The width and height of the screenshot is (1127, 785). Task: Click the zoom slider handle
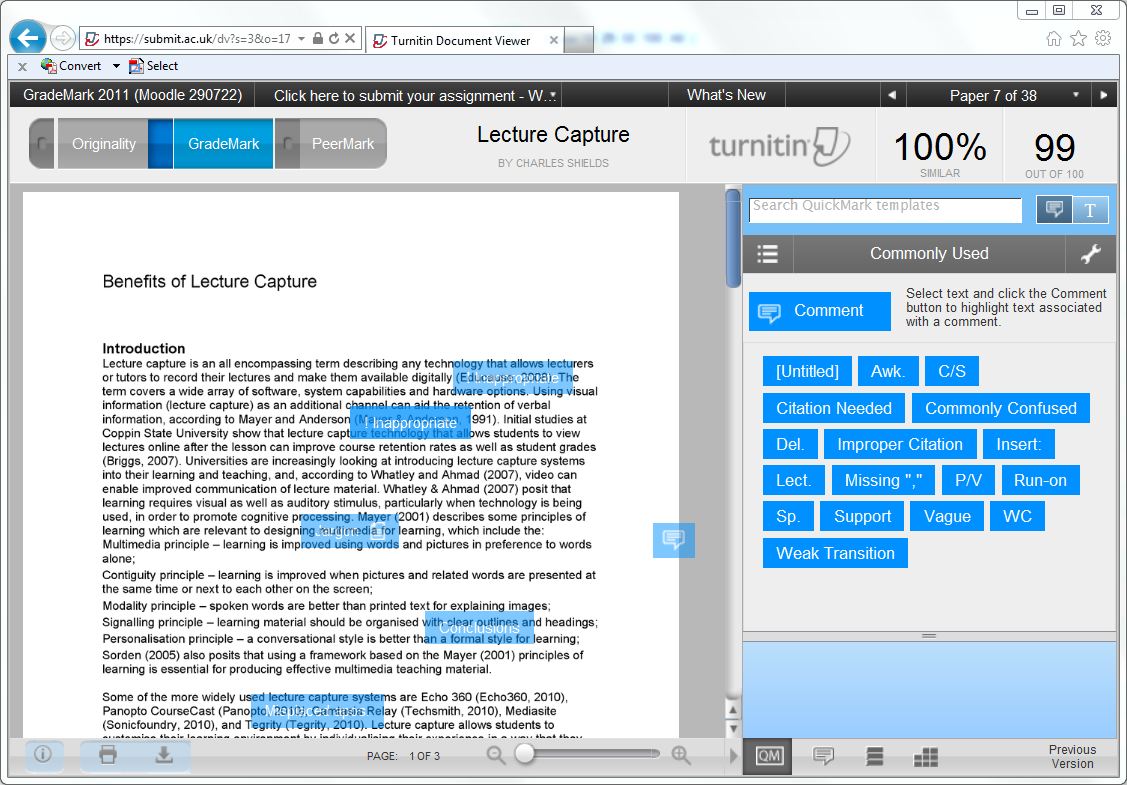(523, 755)
